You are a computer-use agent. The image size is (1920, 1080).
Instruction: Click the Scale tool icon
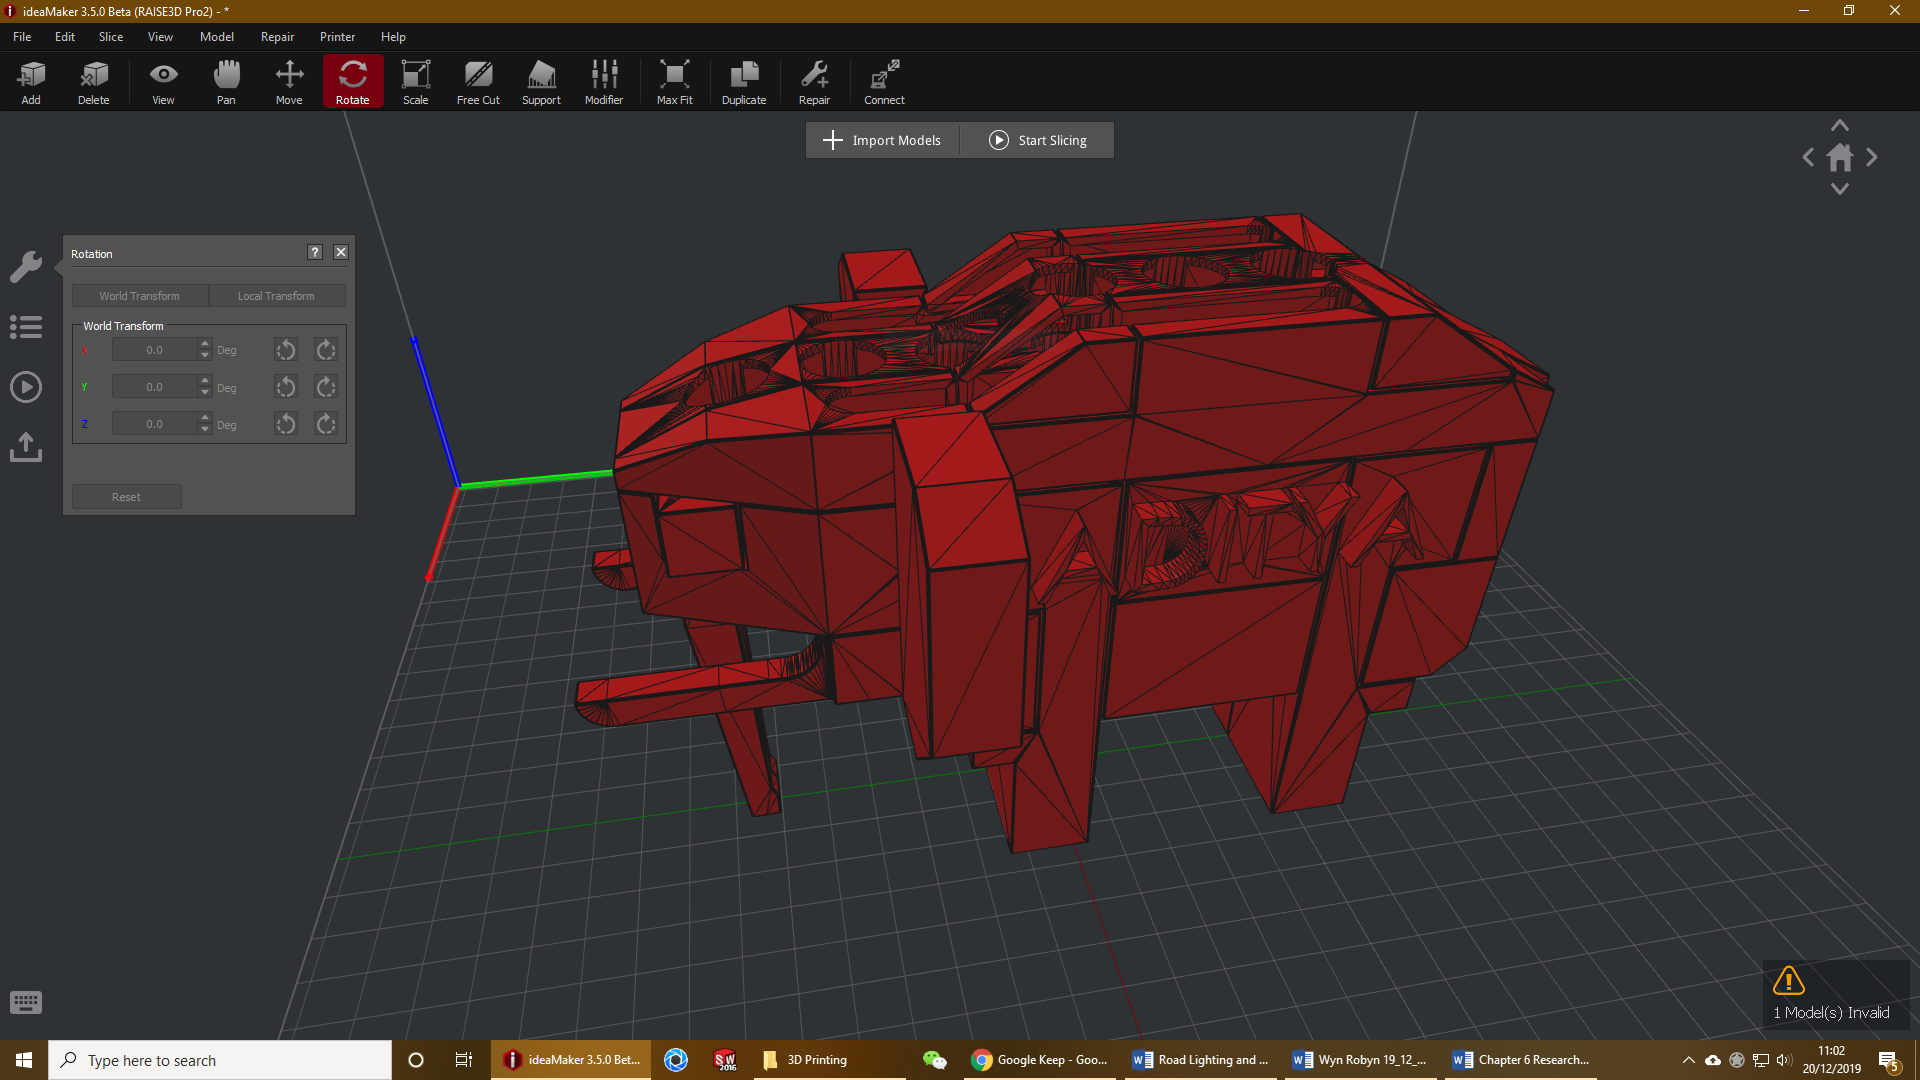[x=415, y=82]
